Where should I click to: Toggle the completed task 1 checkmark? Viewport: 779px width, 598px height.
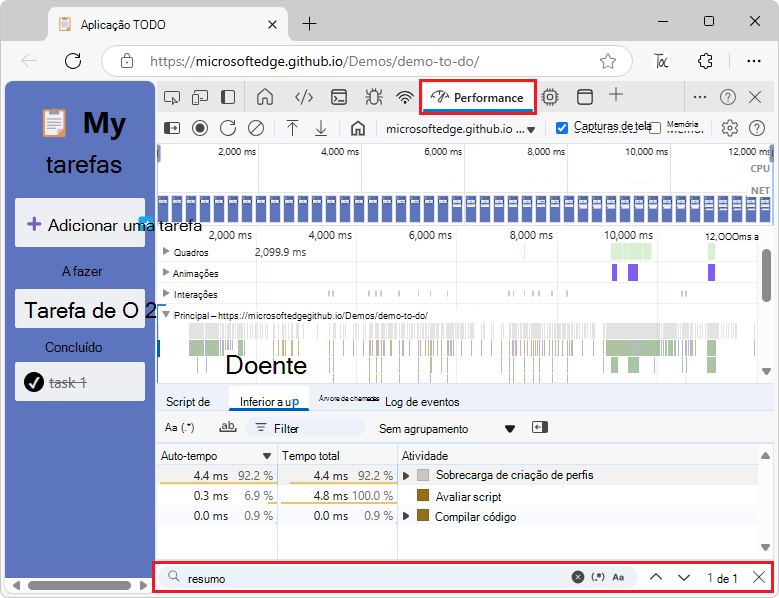33,382
